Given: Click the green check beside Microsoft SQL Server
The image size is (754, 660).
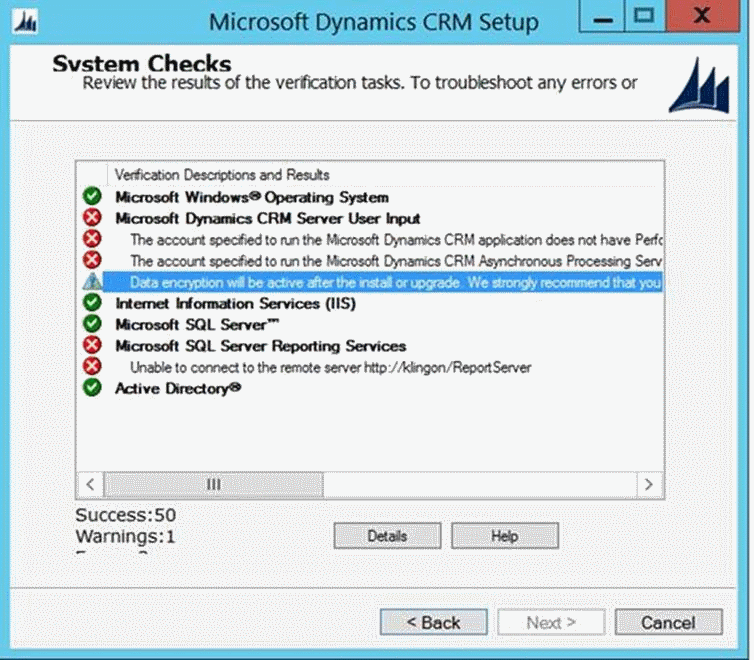Looking at the screenshot, I should coord(92,324).
